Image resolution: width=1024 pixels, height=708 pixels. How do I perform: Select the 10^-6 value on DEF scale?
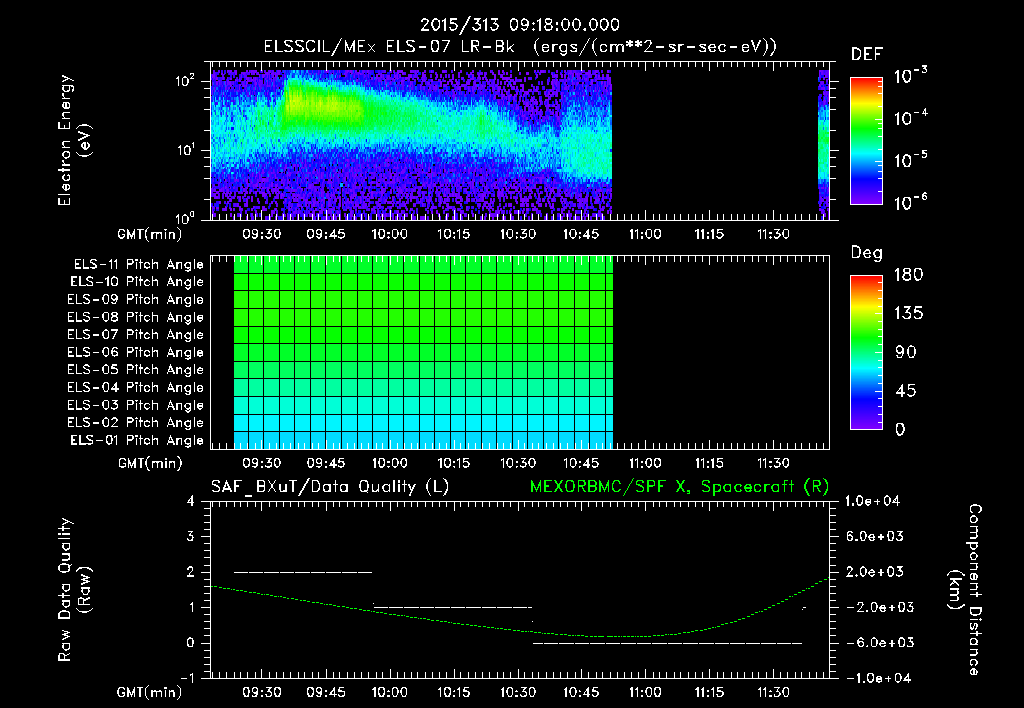(910, 202)
